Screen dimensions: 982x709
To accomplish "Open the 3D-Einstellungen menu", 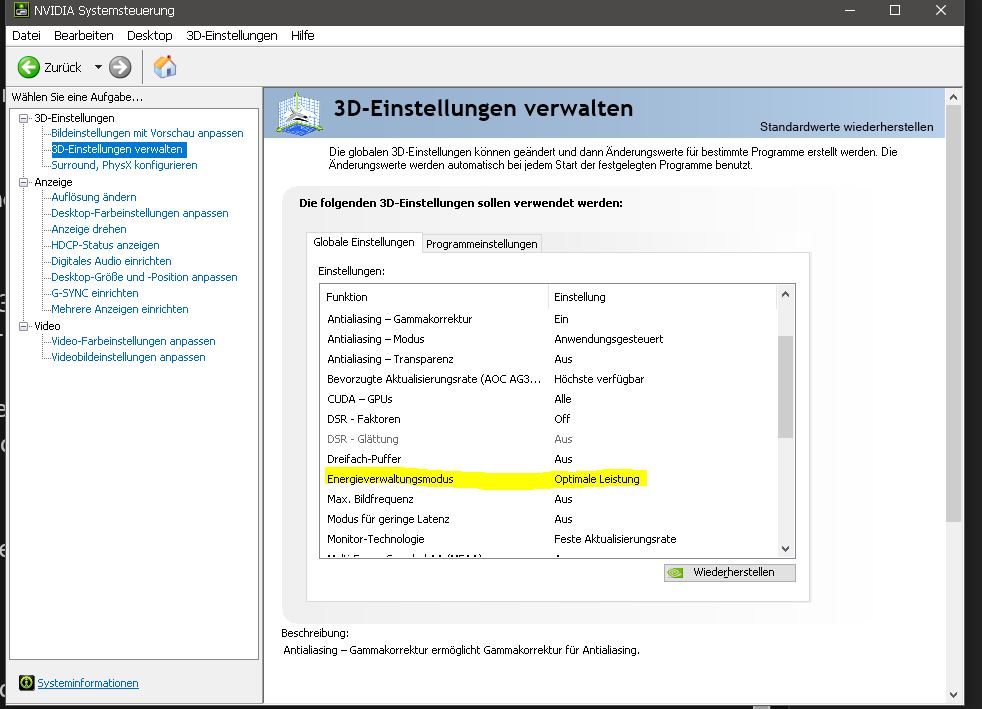I will pos(232,36).
